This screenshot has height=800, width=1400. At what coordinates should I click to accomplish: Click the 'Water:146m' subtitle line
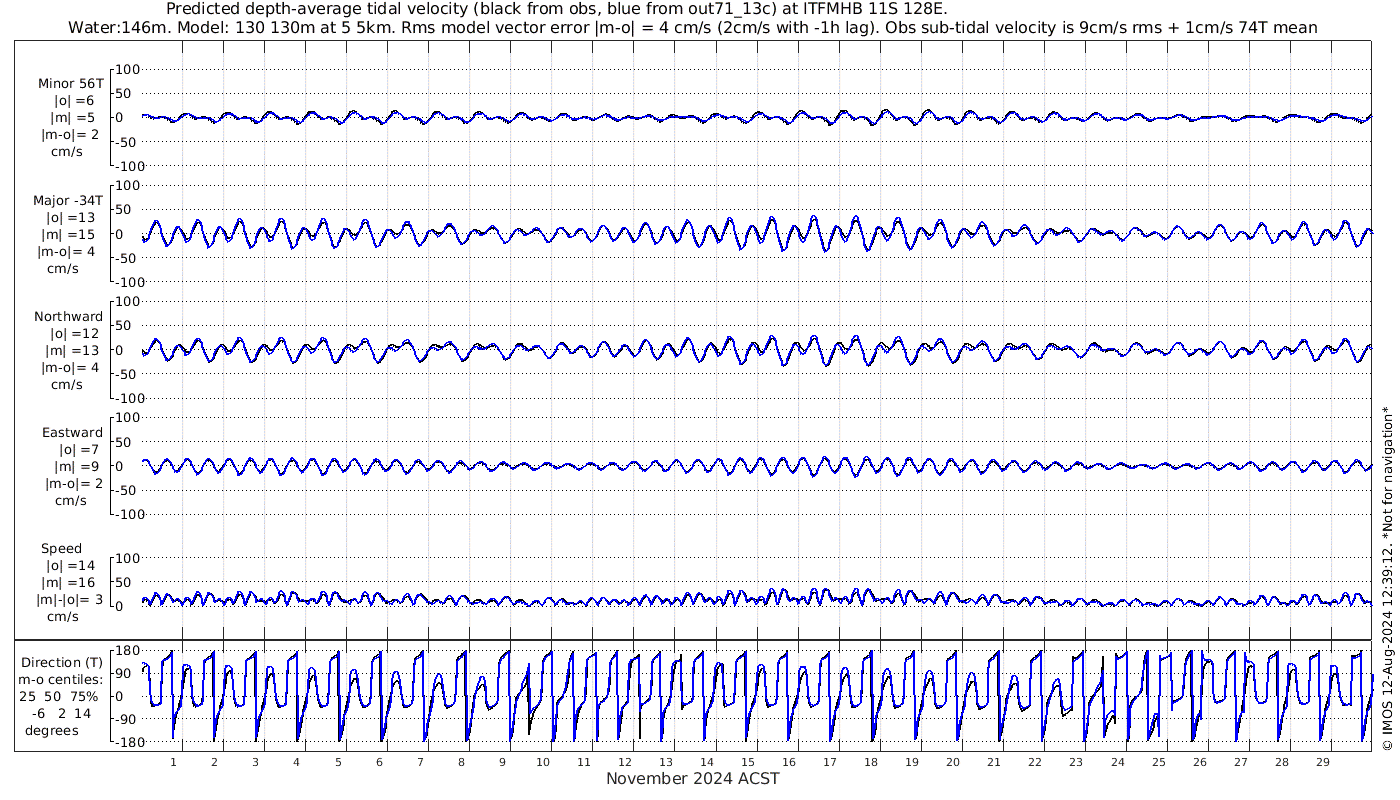pos(692,28)
